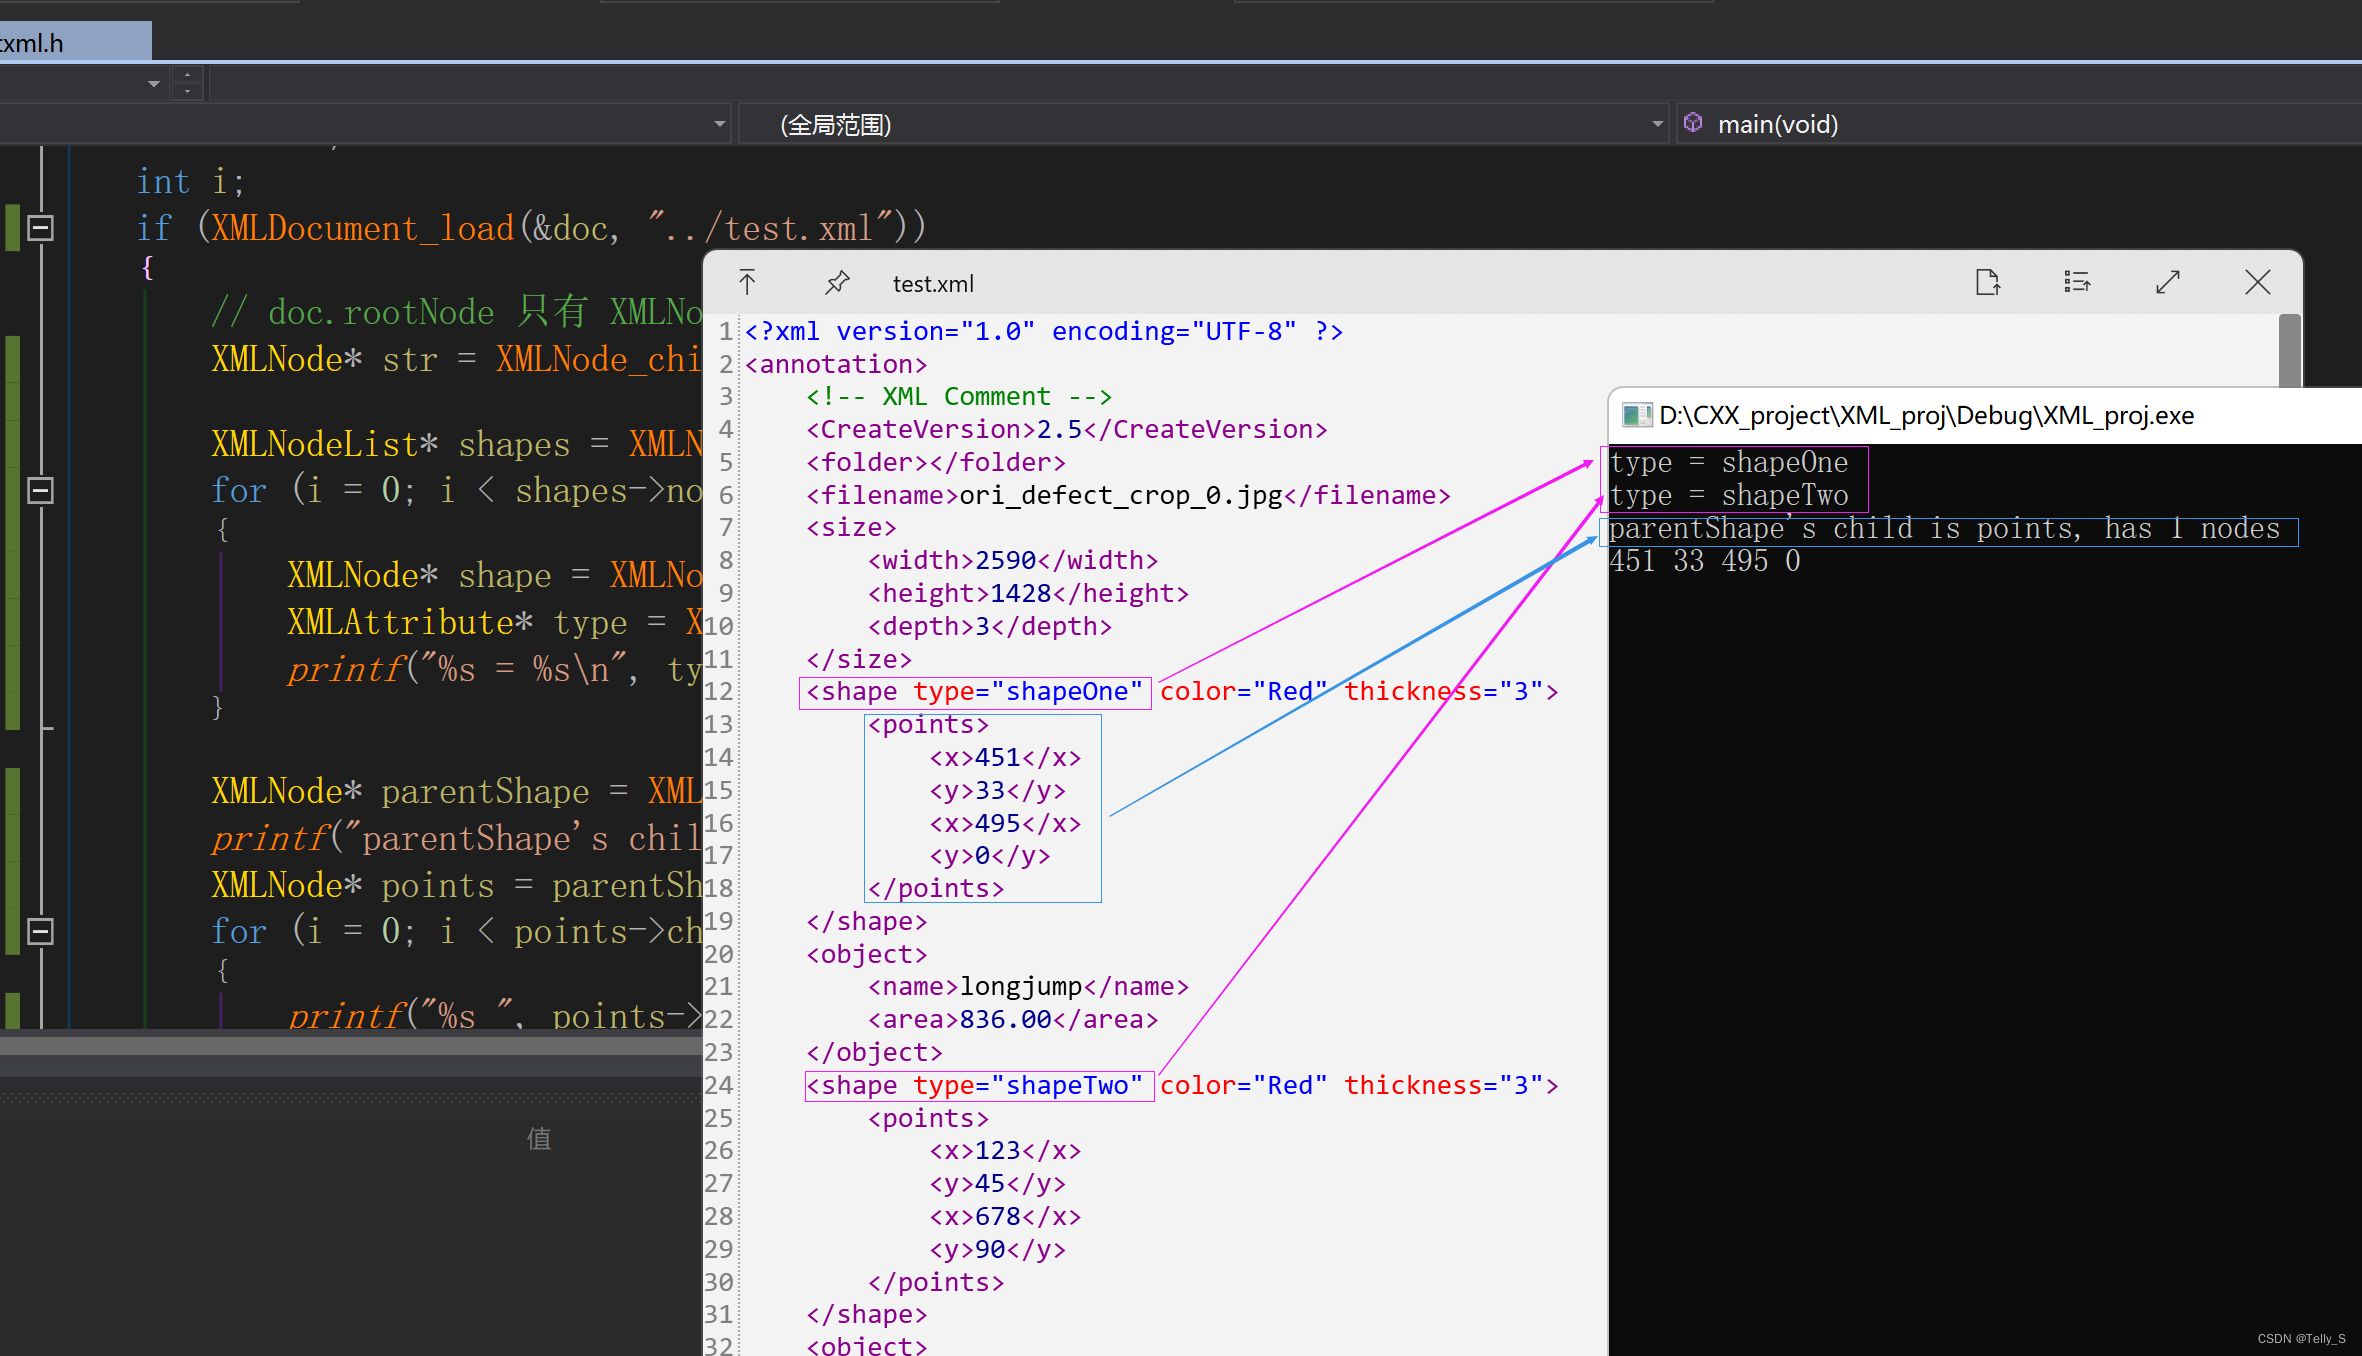2362x1356 pixels.
Task: Click the '// doc.rootNode' comment line
Action: (x=457, y=313)
